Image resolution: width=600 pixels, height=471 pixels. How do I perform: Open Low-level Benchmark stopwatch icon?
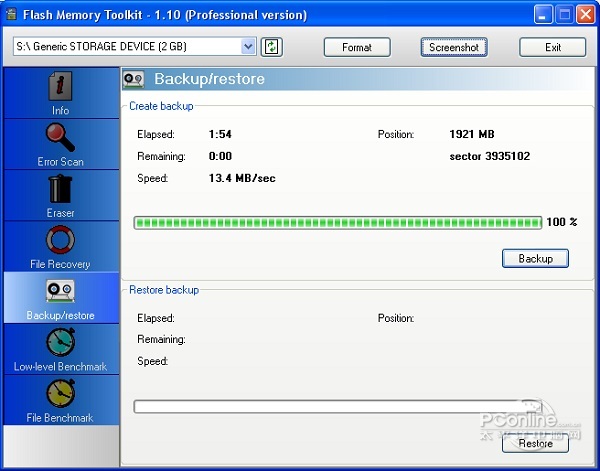coord(60,342)
